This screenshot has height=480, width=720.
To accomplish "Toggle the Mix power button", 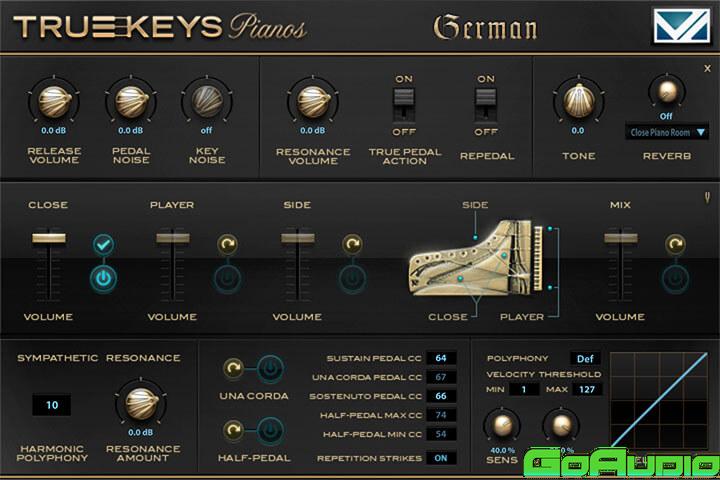I will pos(675,278).
